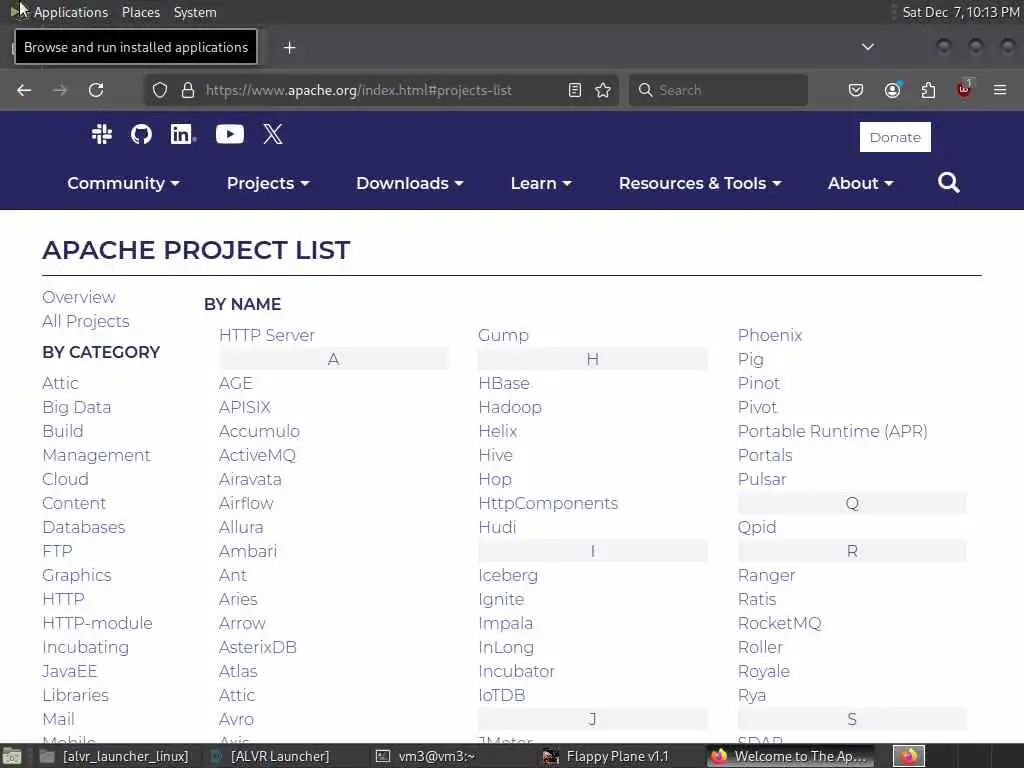Image resolution: width=1024 pixels, height=768 pixels.
Task: Open the Databases category link
Action: coord(84,528)
